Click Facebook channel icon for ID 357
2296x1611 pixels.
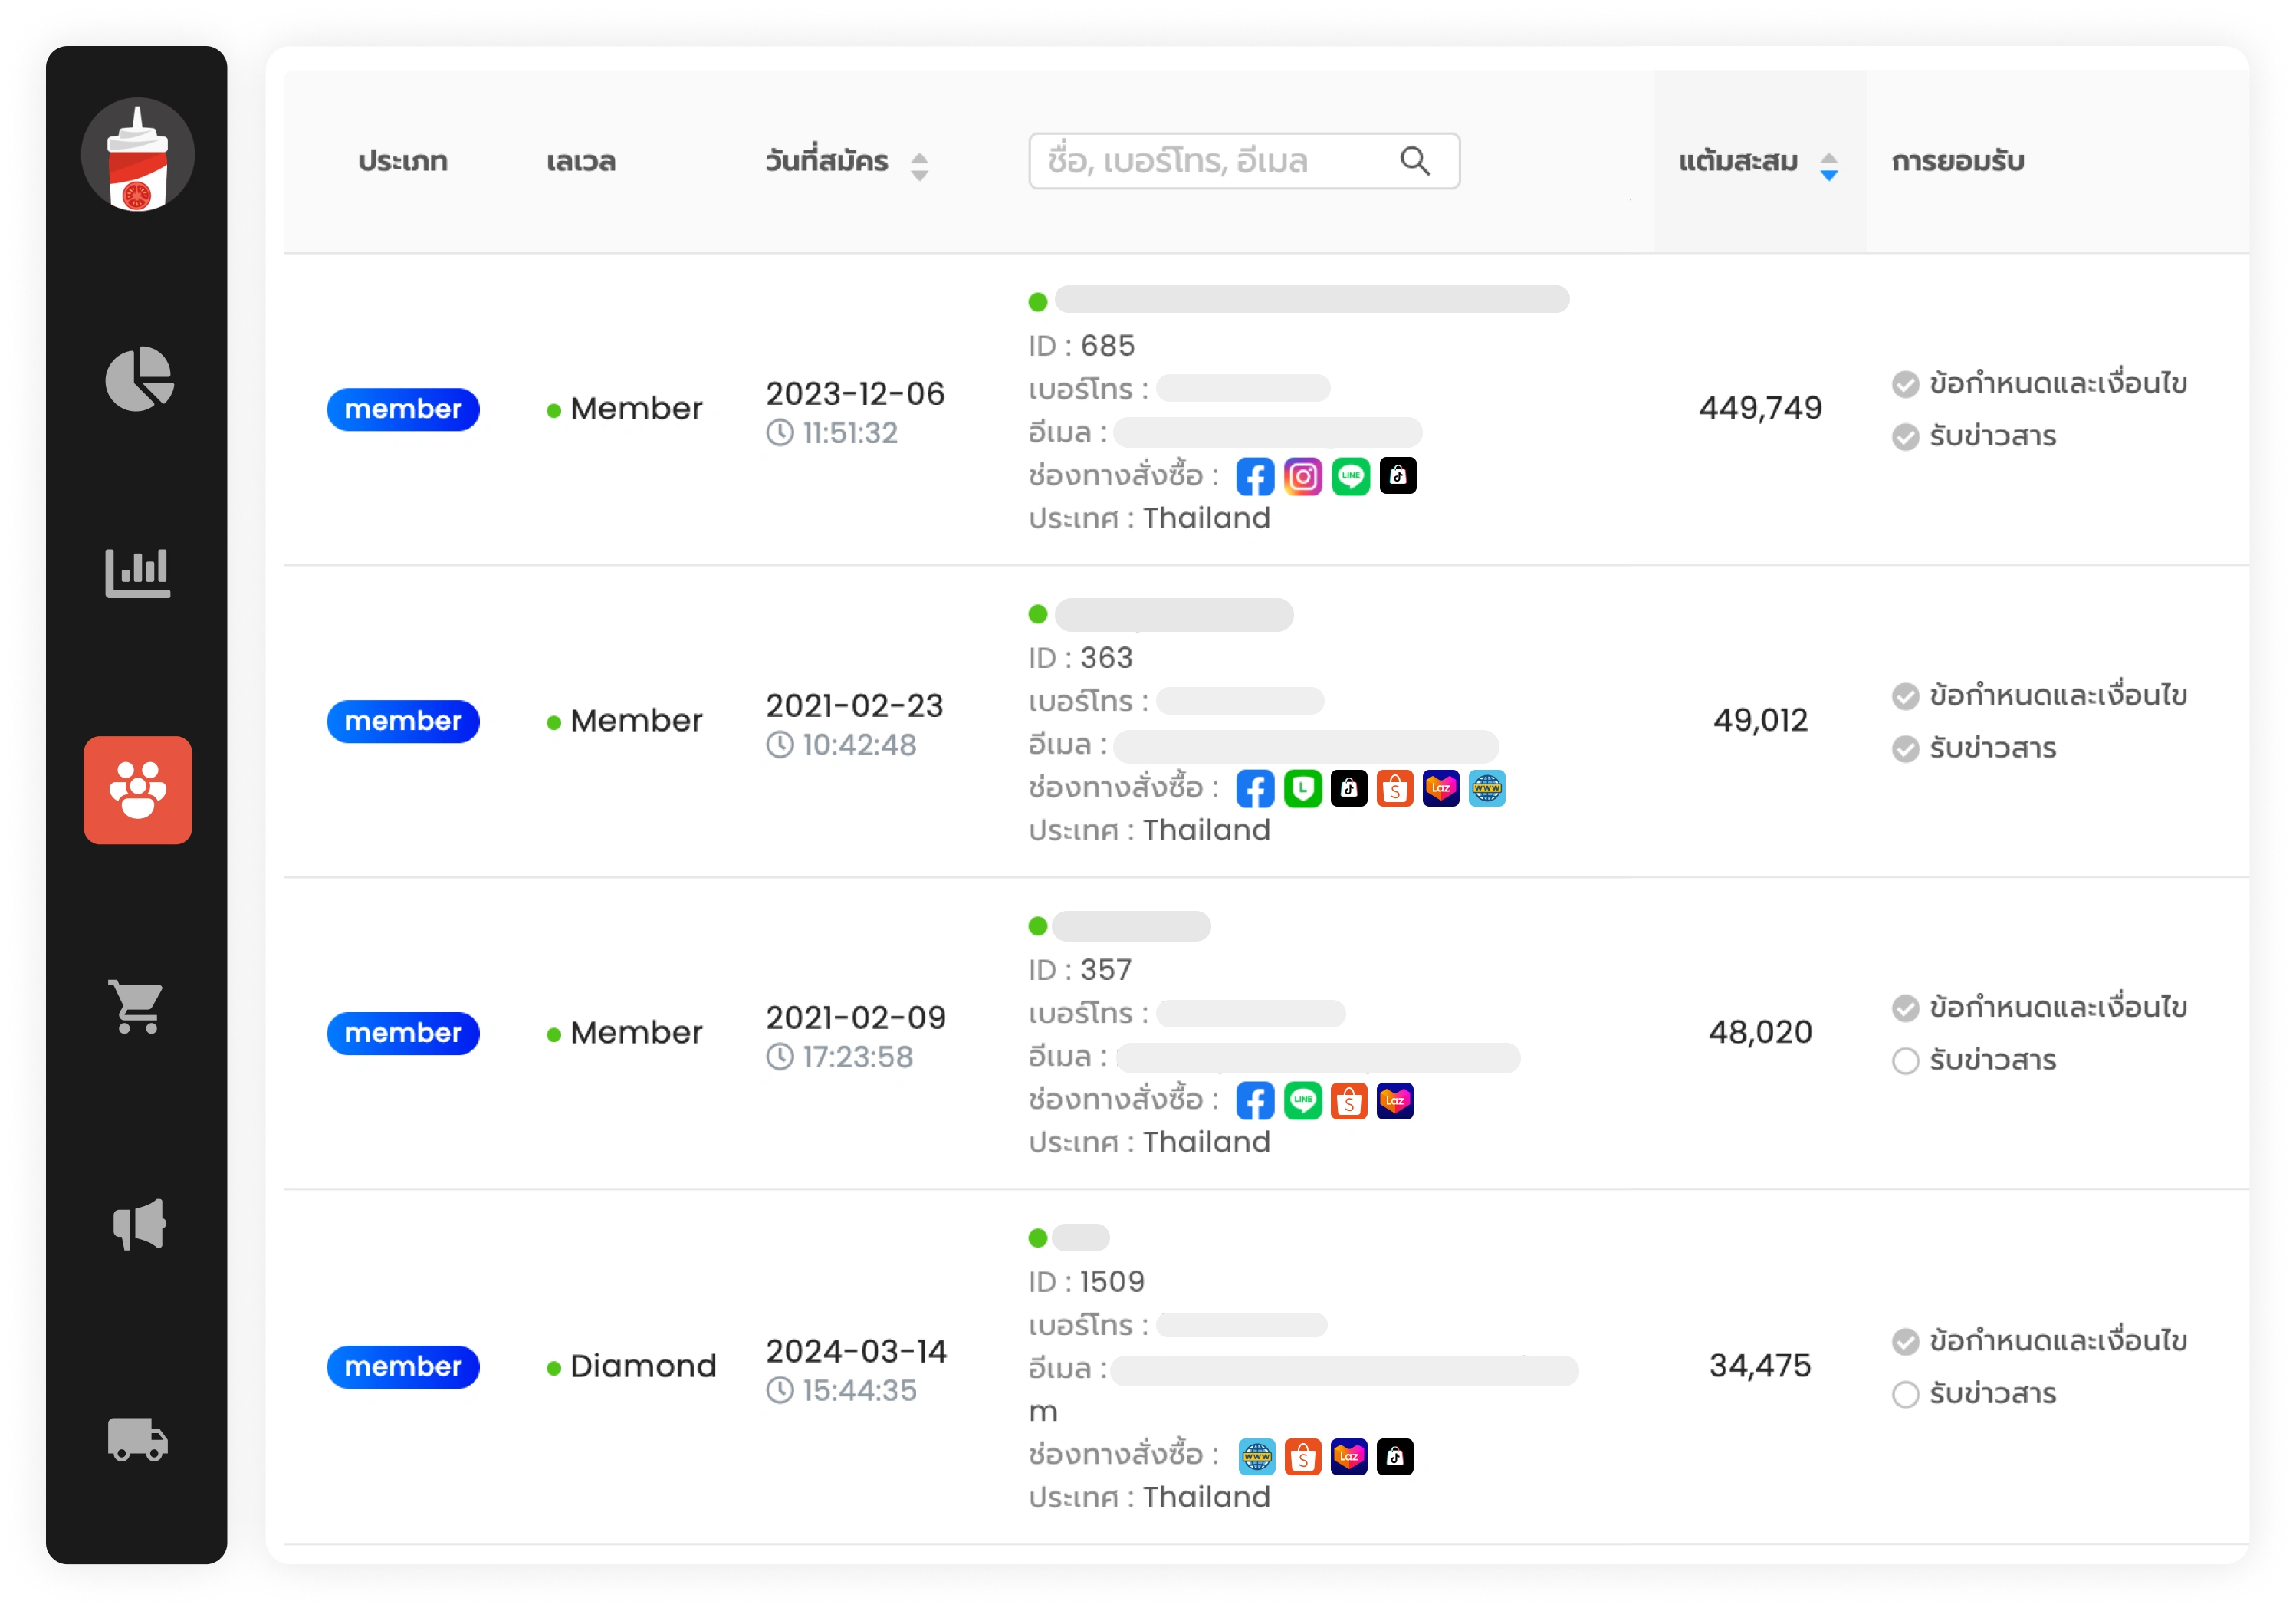[x=1255, y=1100]
